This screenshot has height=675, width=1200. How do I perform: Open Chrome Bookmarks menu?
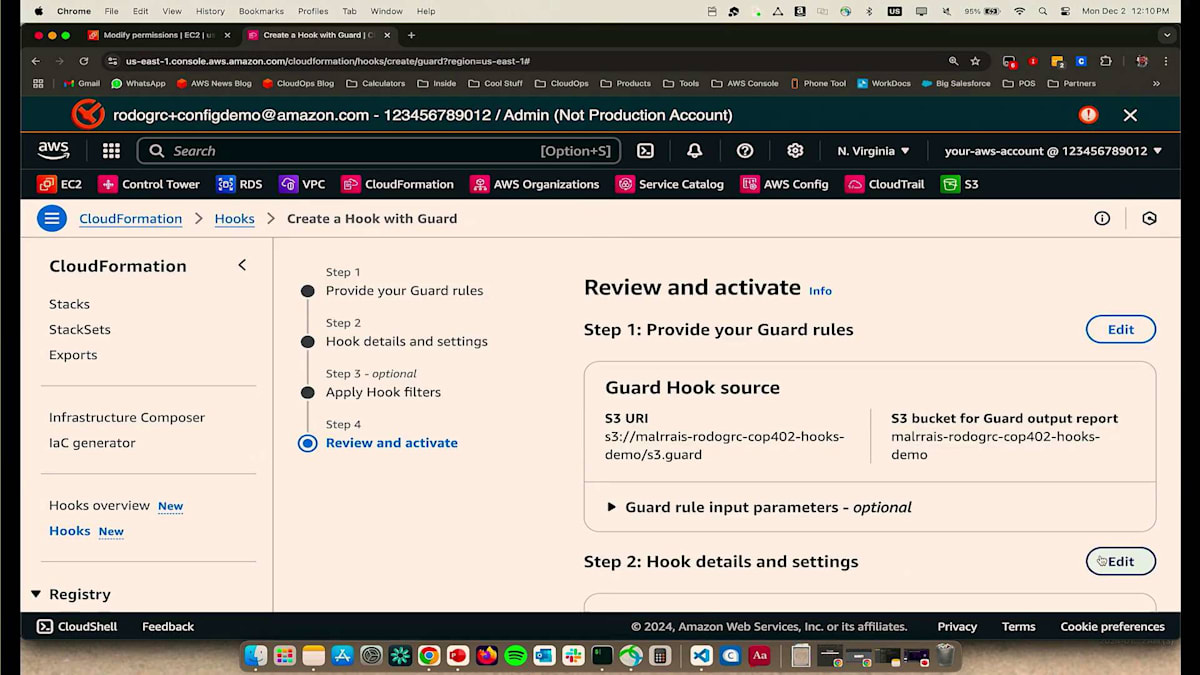click(x=259, y=11)
